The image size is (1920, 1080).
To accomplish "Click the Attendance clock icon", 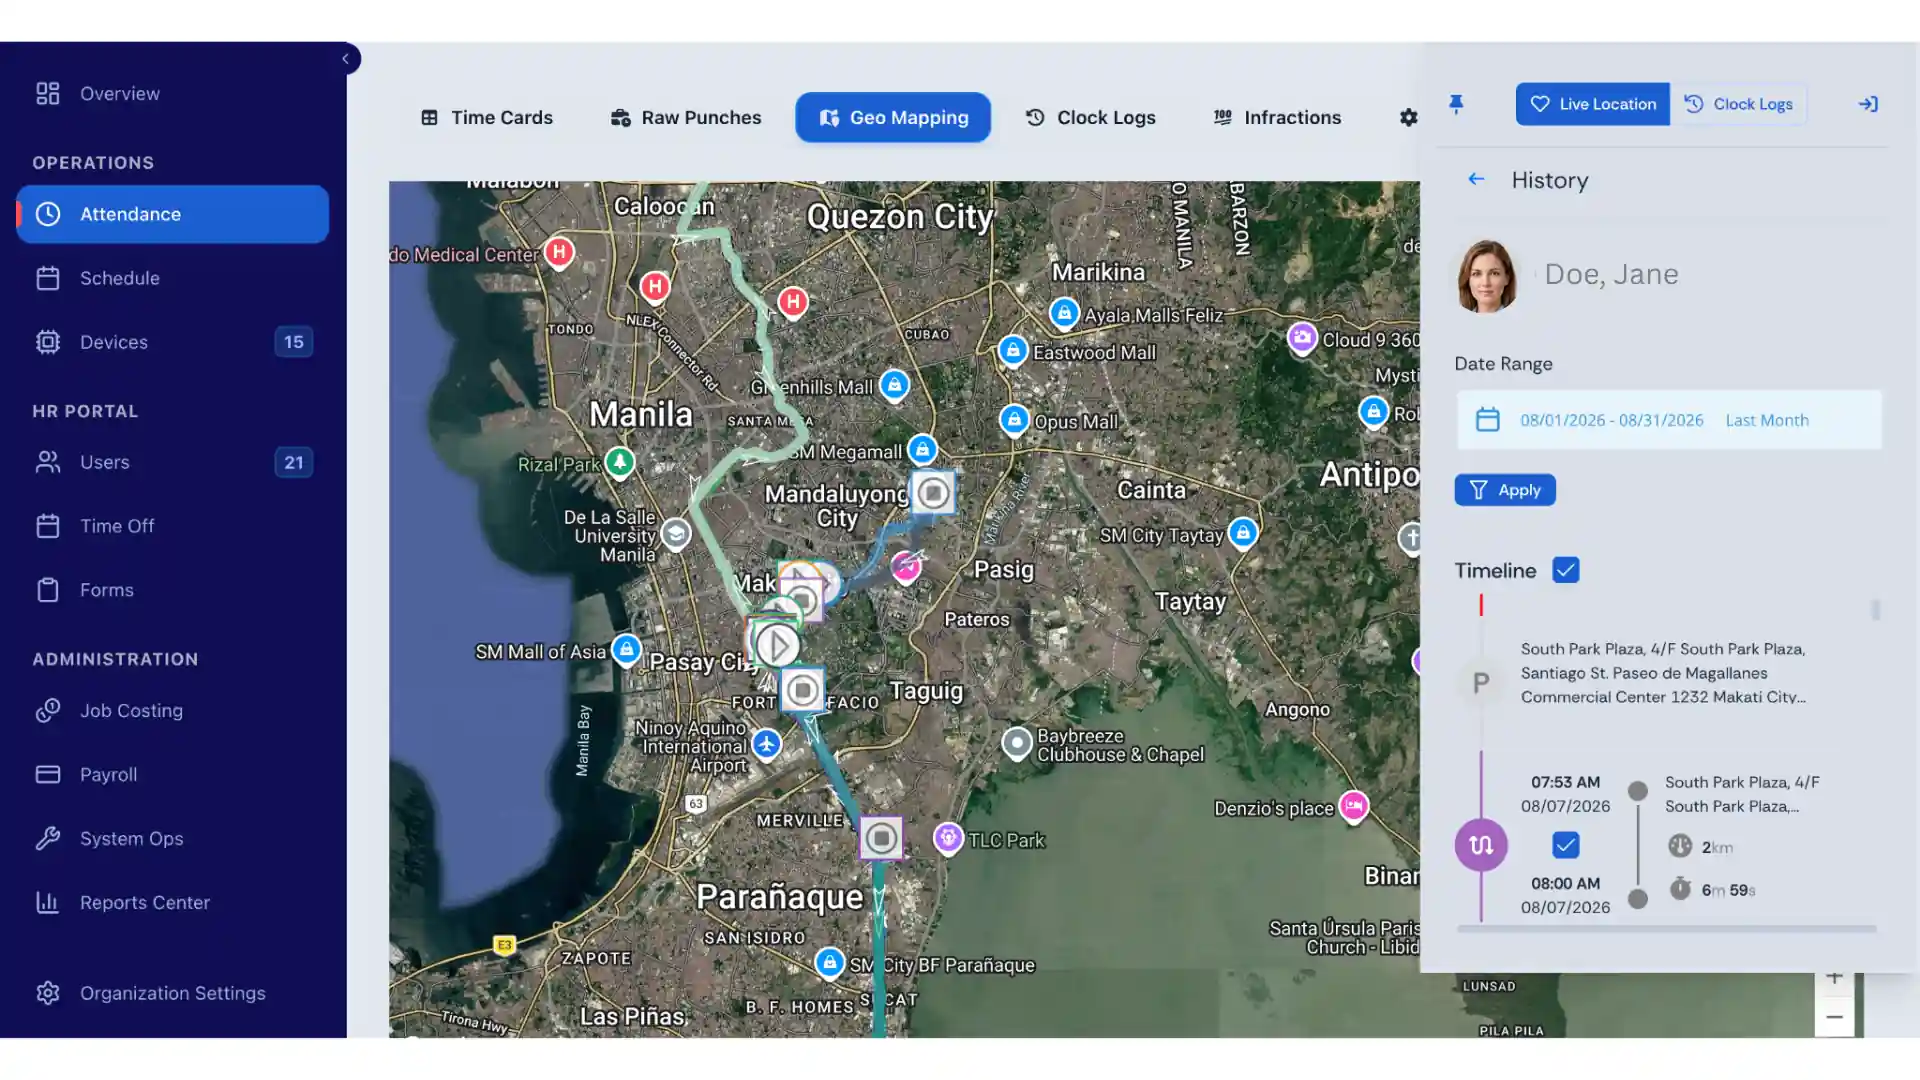I will (48, 214).
